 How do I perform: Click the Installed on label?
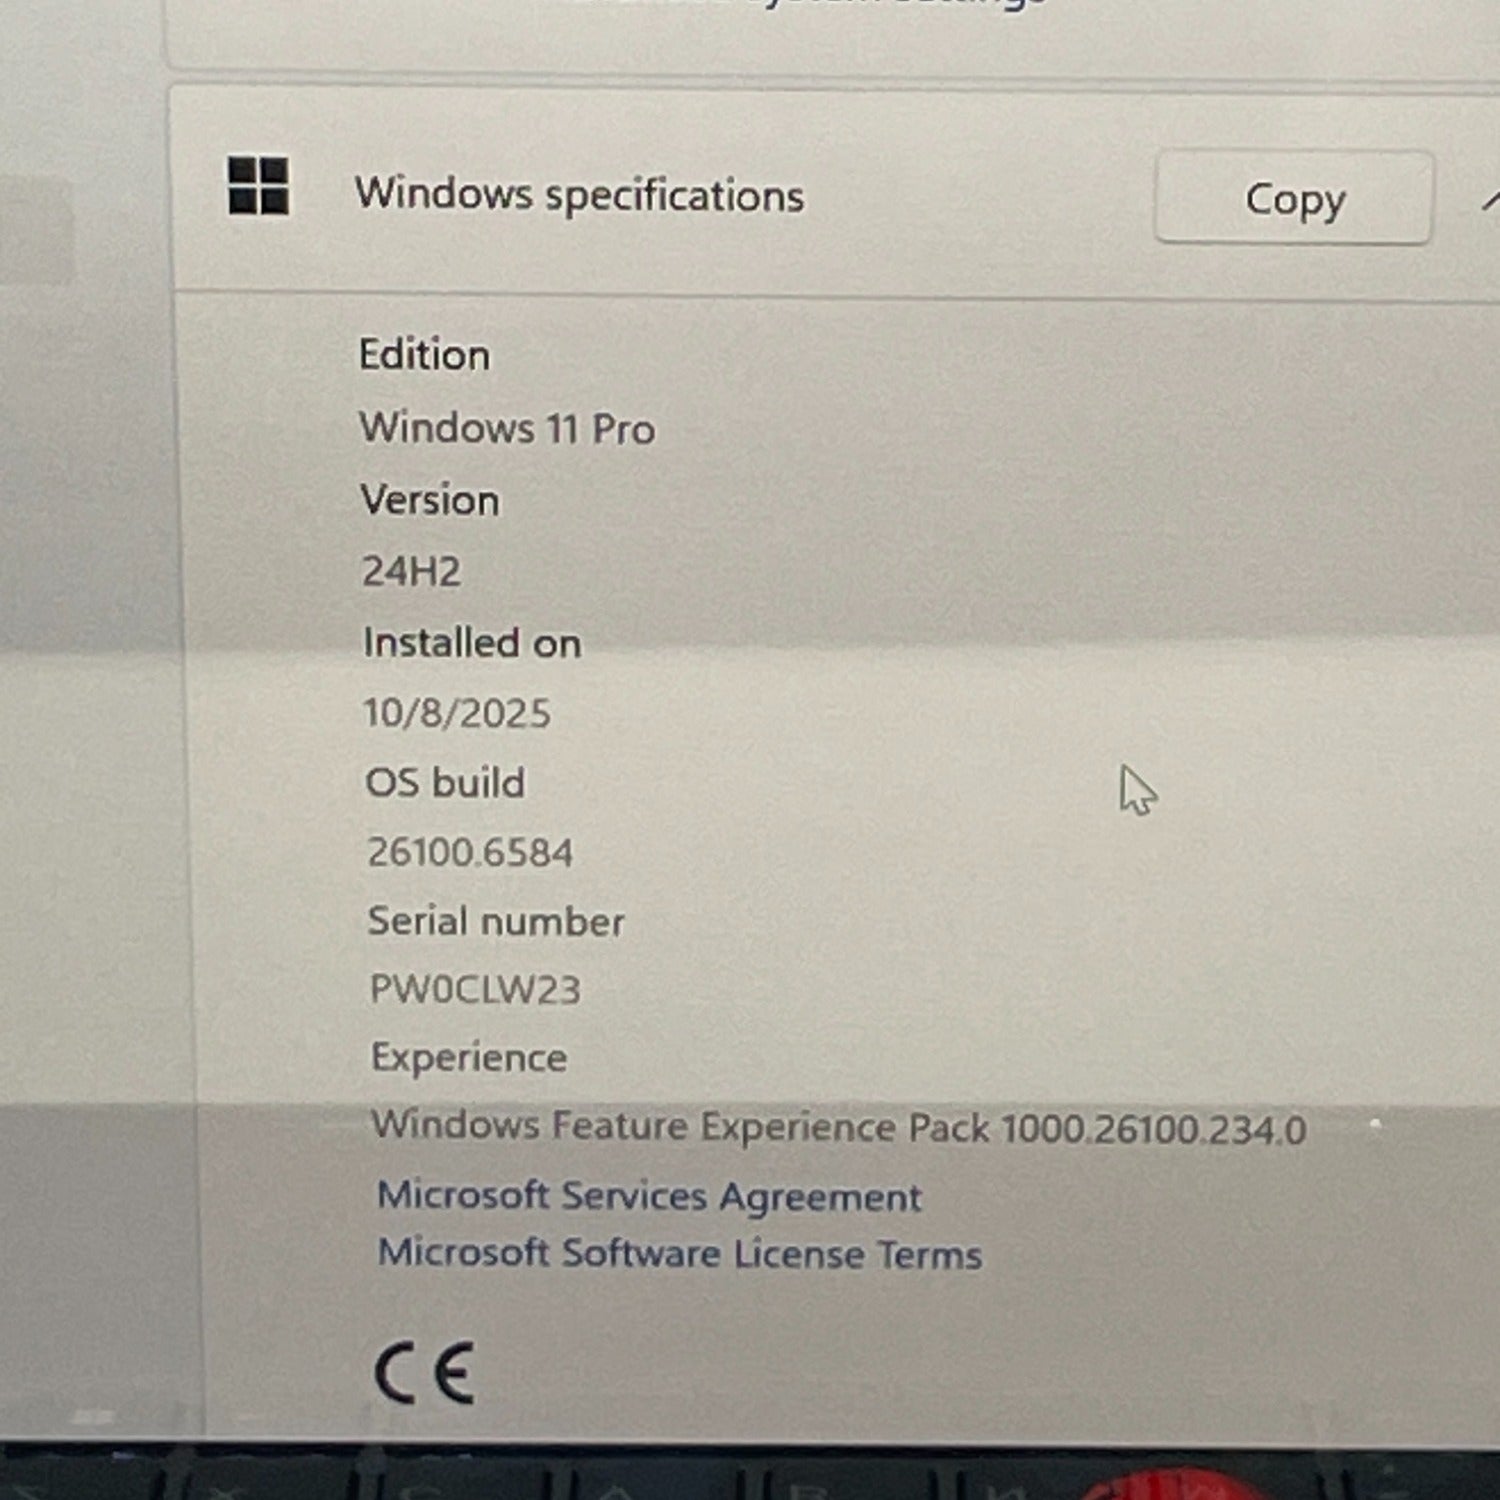coord(472,642)
